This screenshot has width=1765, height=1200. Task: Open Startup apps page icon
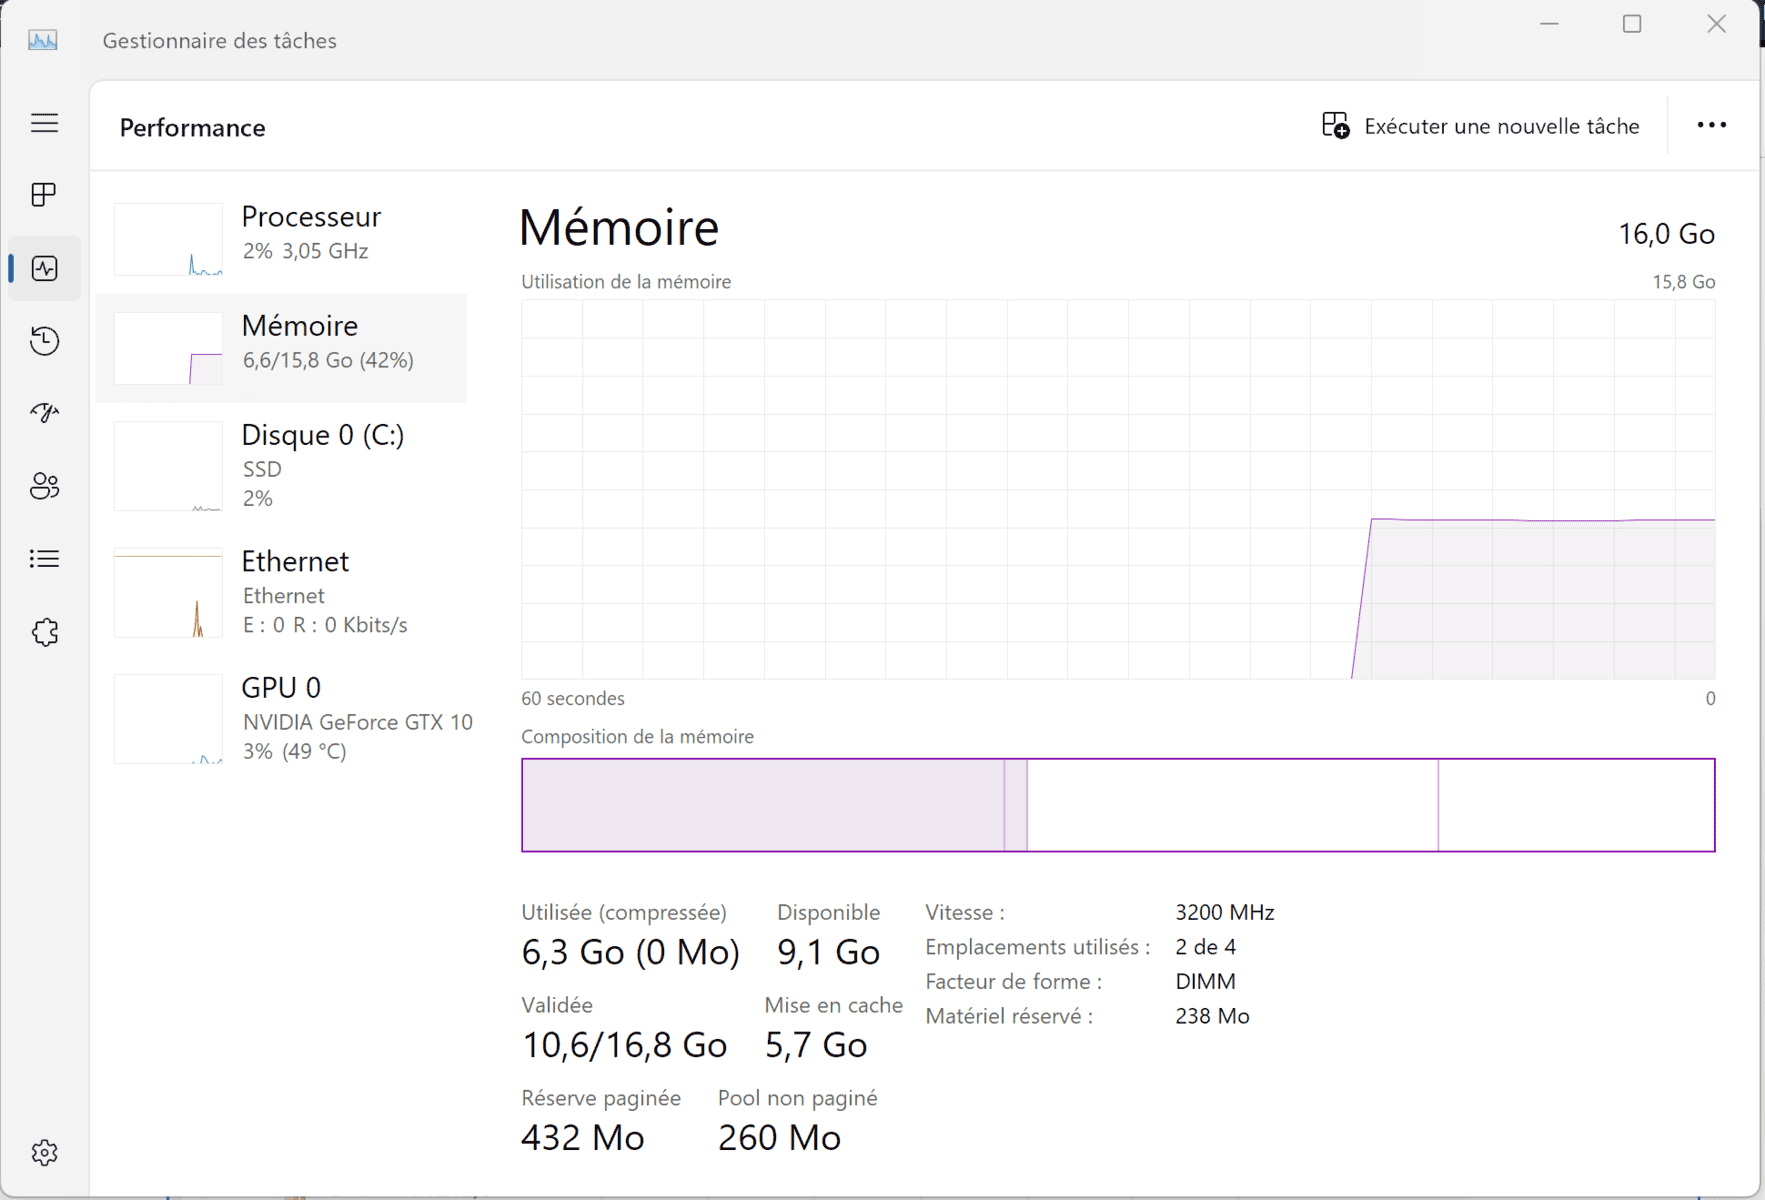(x=44, y=413)
